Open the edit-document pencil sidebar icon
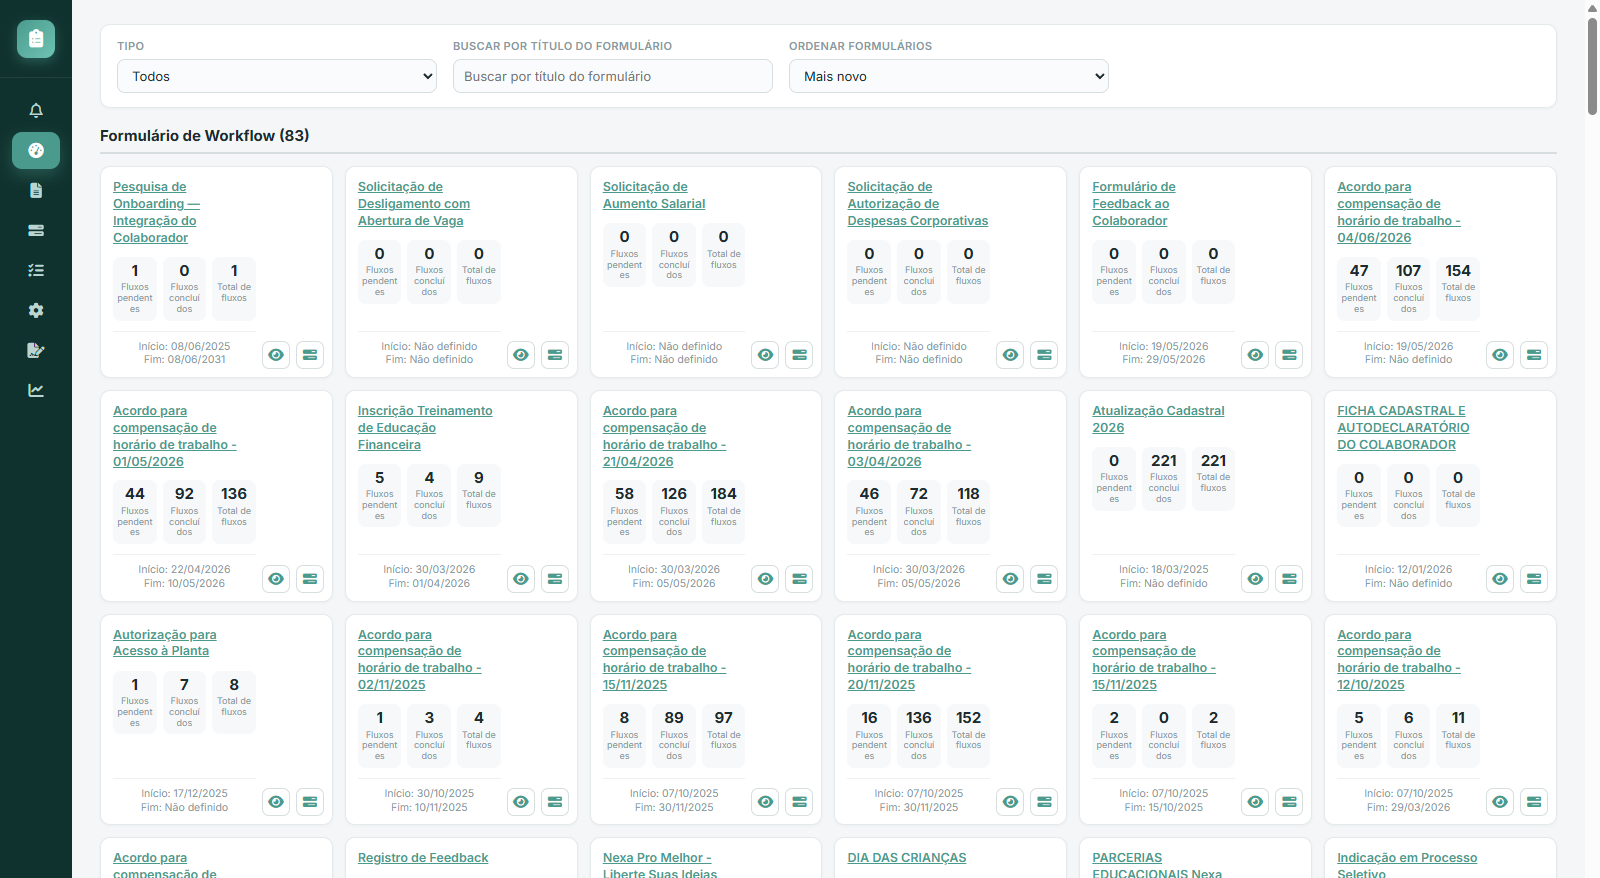 point(36,351)
